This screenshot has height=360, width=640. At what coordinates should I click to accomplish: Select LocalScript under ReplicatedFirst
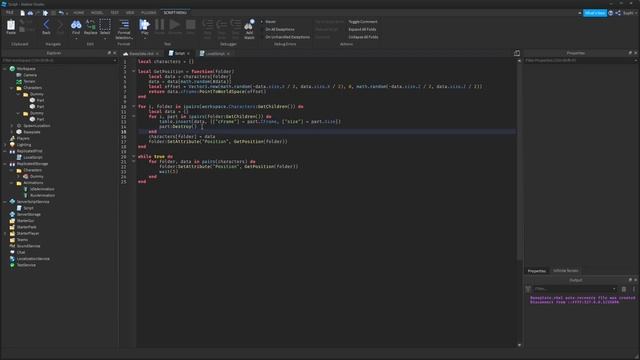point(33,157)
